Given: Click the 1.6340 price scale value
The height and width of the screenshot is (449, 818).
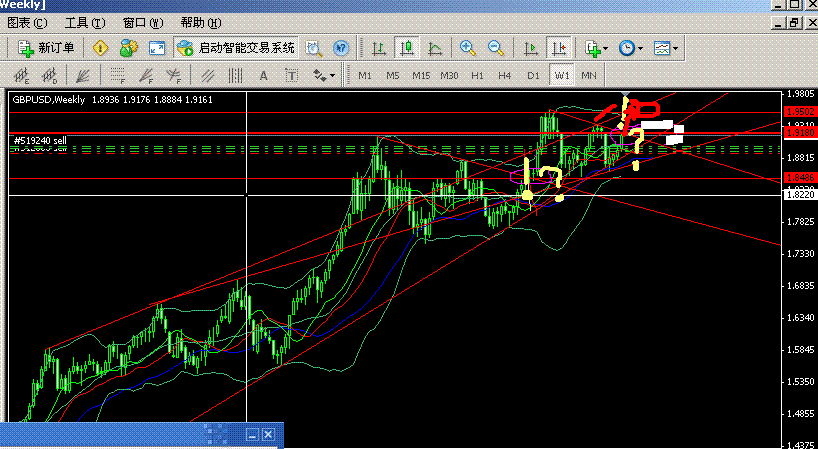Looking at the screenshot, I should (x=801, y=318).
